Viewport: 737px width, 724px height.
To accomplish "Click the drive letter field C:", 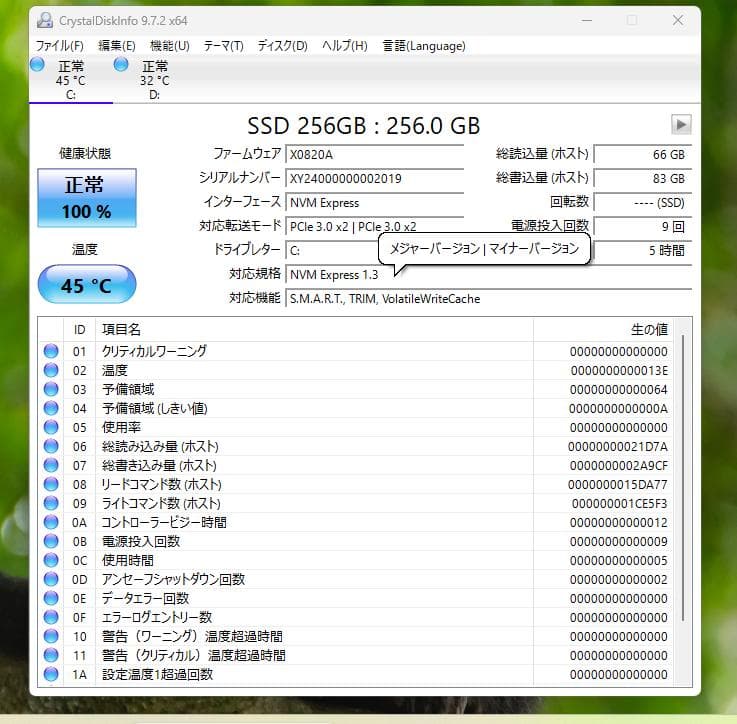I will [x=332, y=251].
